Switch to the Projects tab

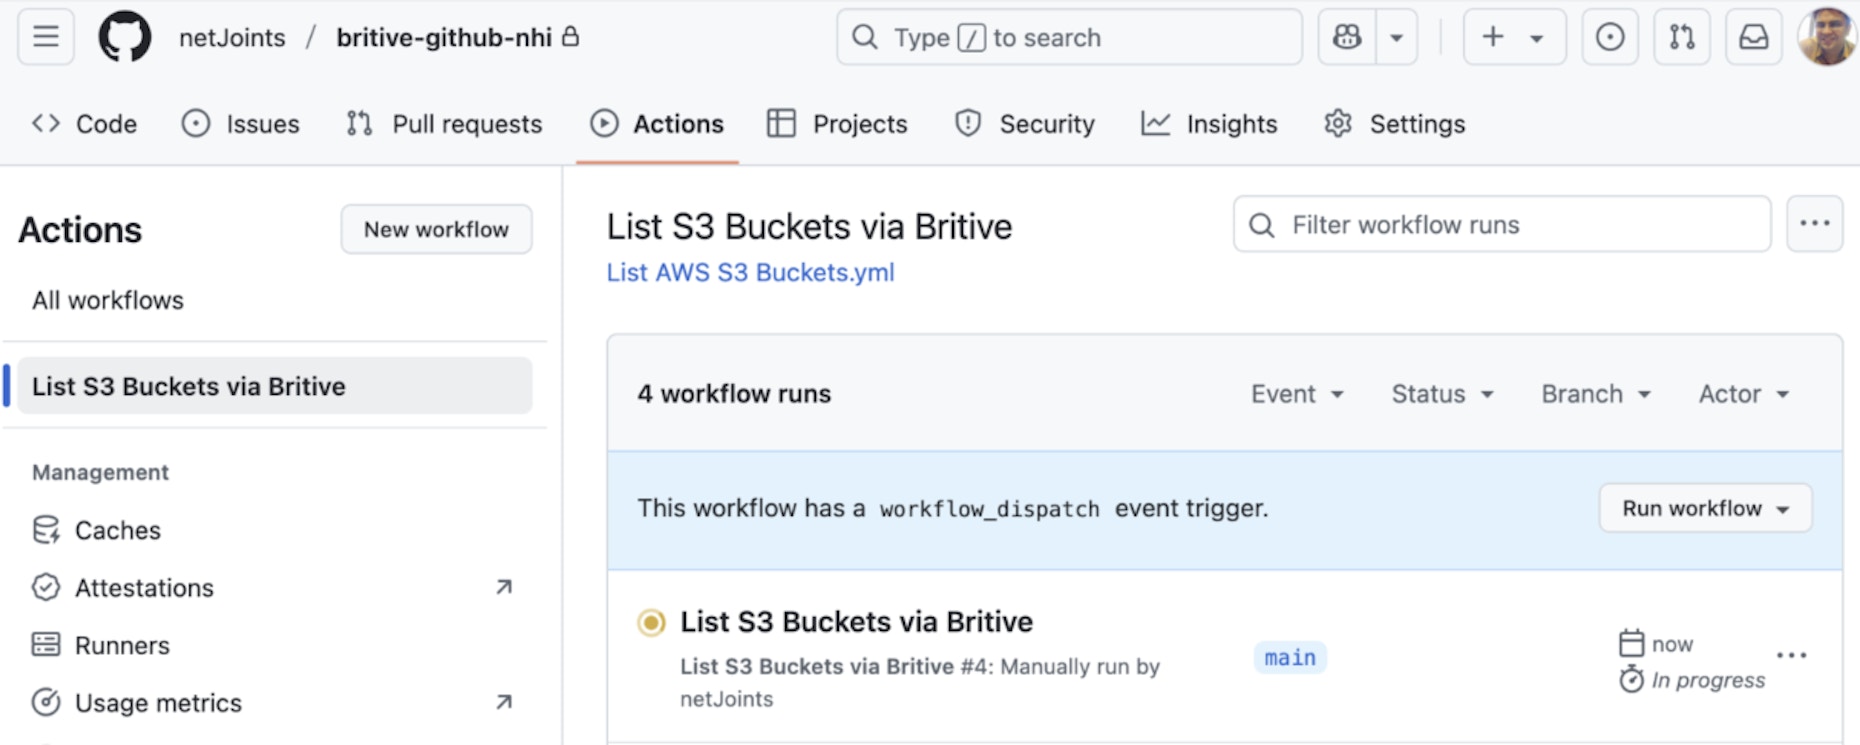pos(837,124)
